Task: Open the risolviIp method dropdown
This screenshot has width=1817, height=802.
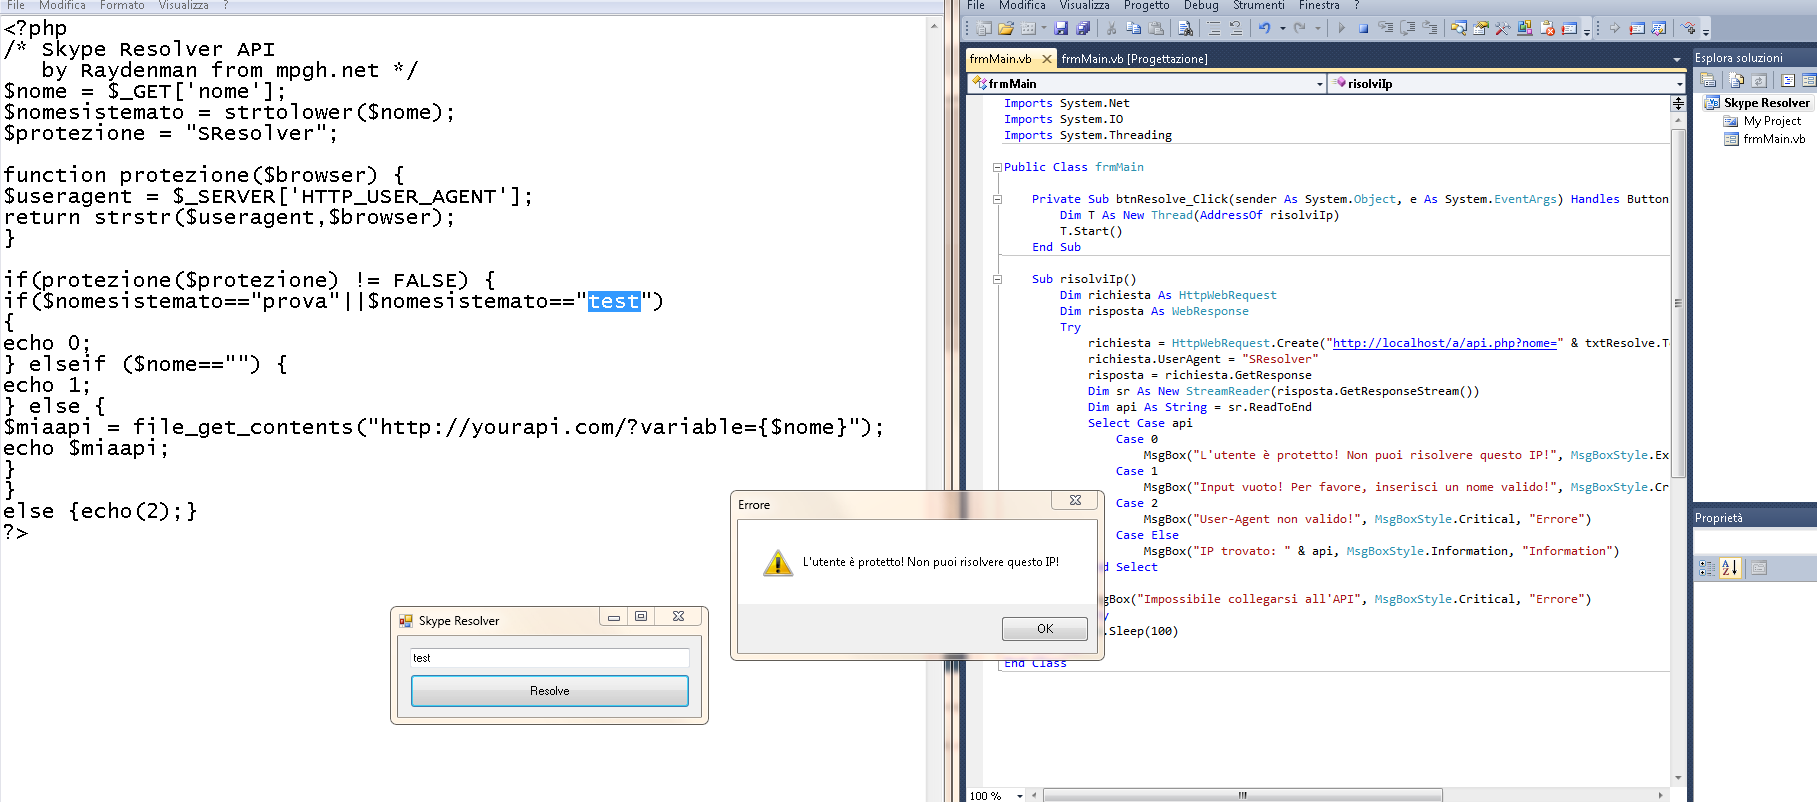Action: (x=1680, y=84)
